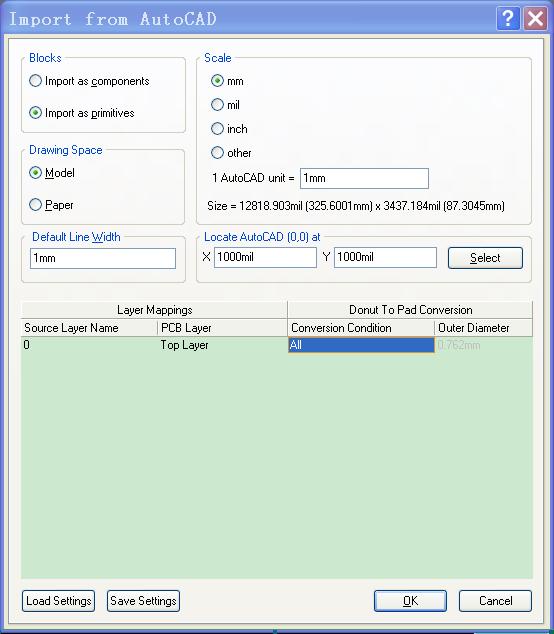
Task: Click the X coordinate field
Action: [265, 258]
